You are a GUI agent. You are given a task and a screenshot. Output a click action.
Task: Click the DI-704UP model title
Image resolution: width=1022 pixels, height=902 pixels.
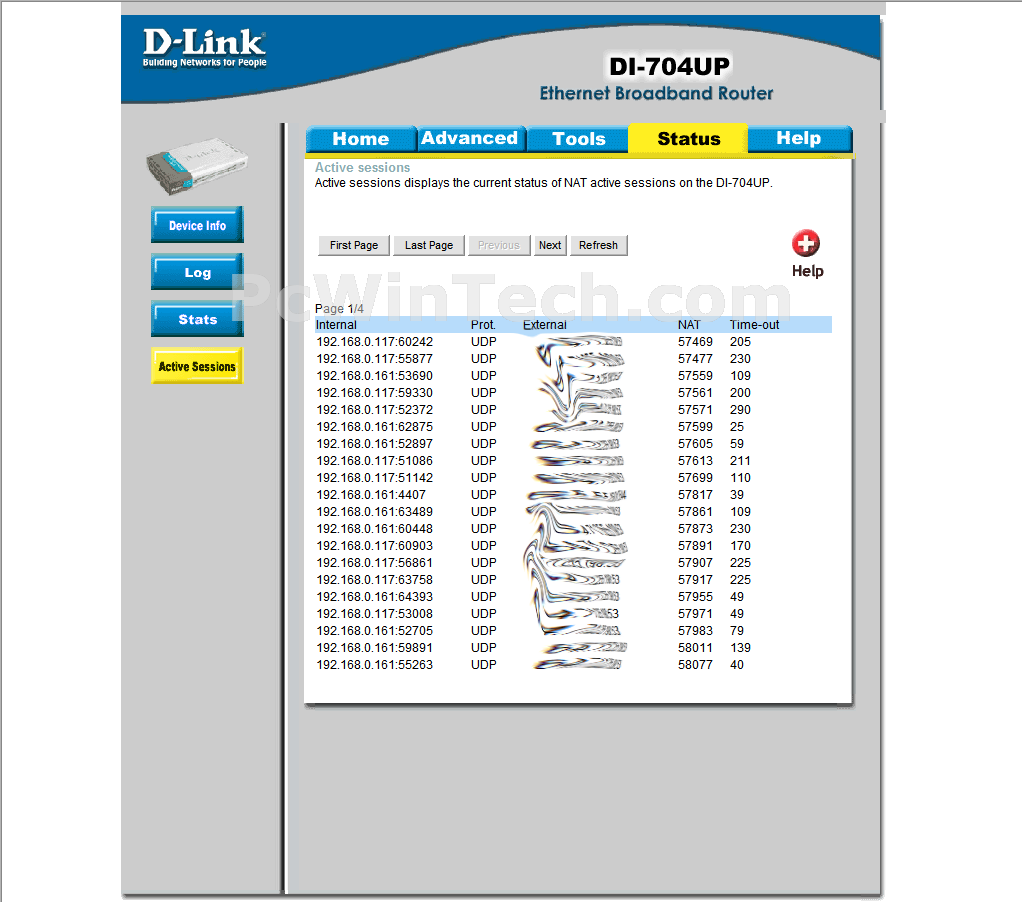(669, 66)
